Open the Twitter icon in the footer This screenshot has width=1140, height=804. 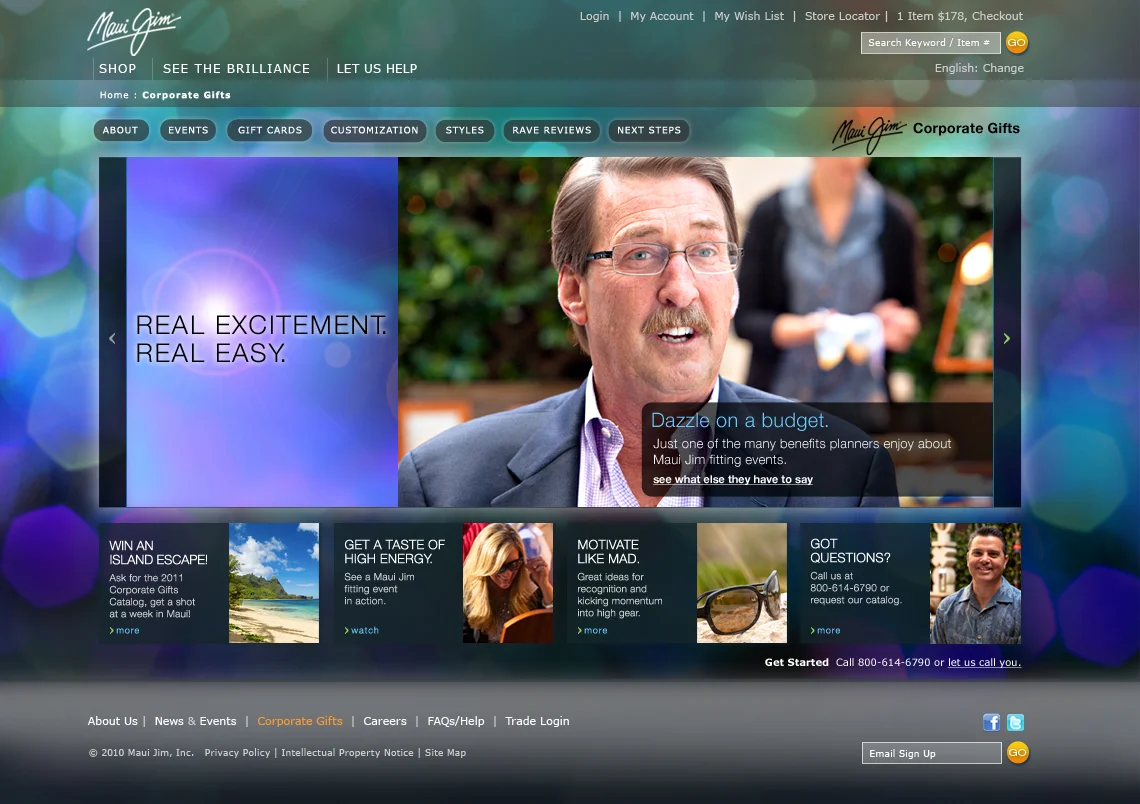click(1015, 722)
